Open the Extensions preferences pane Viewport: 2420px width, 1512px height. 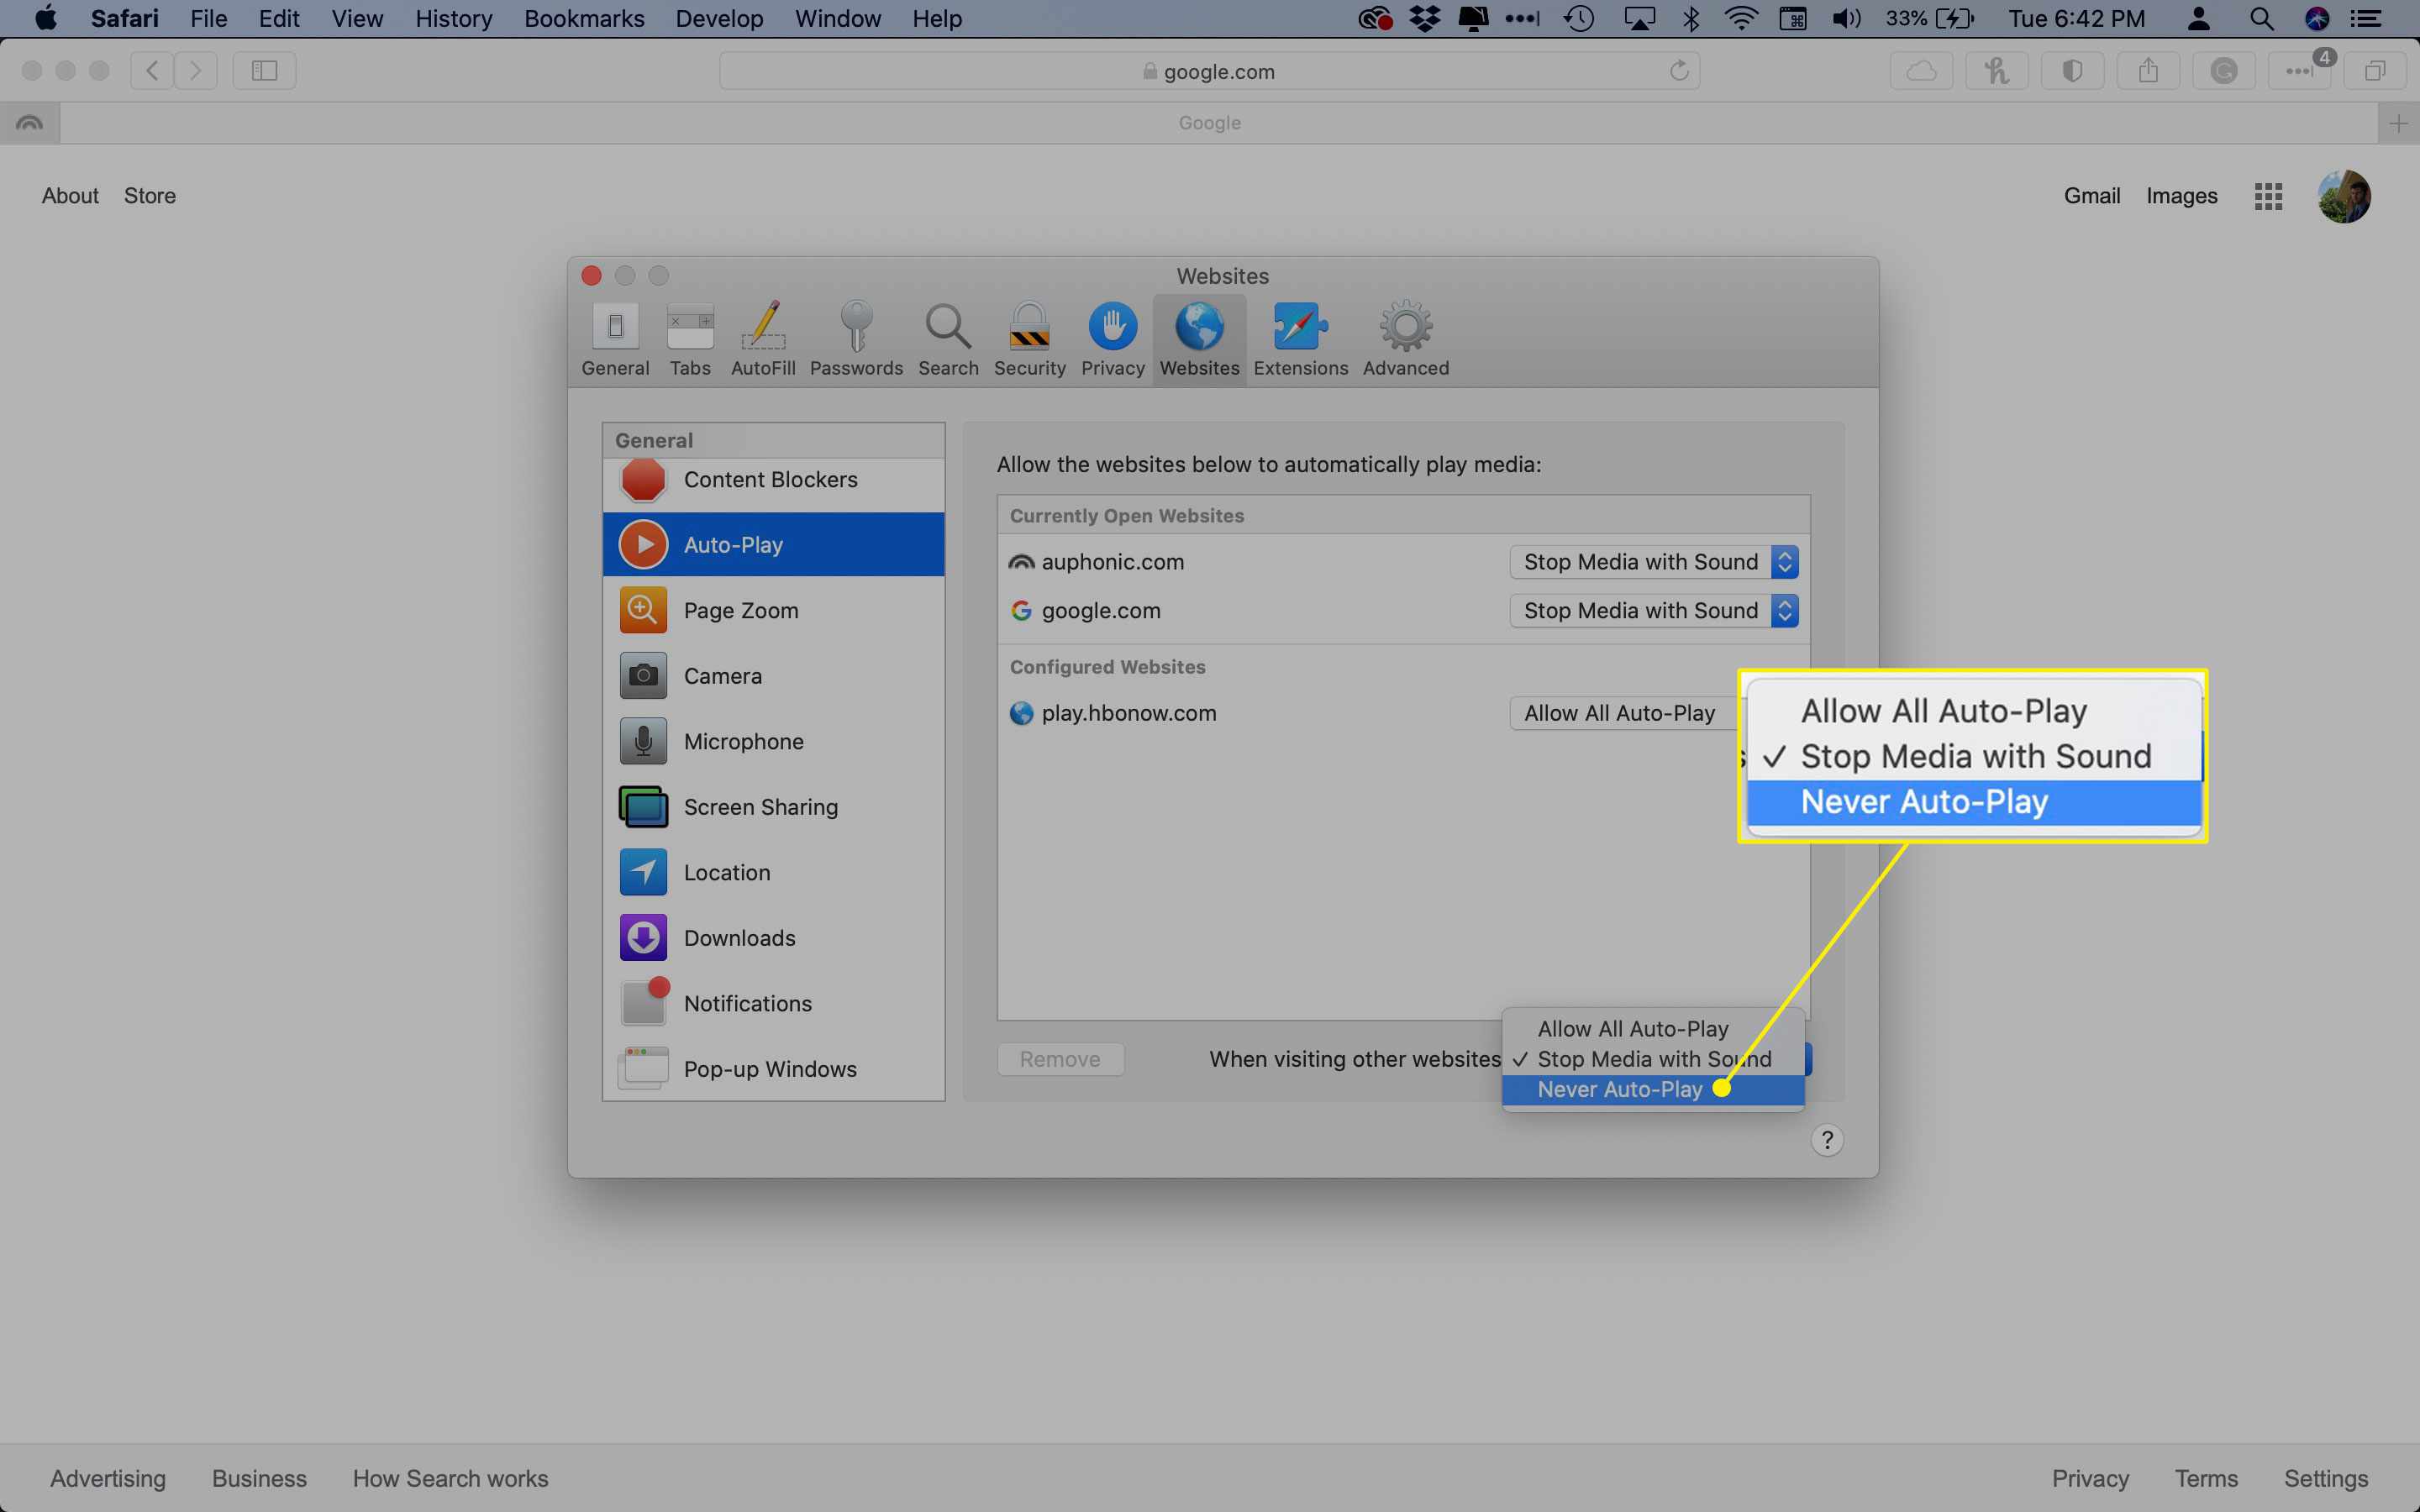[1300, 340]
